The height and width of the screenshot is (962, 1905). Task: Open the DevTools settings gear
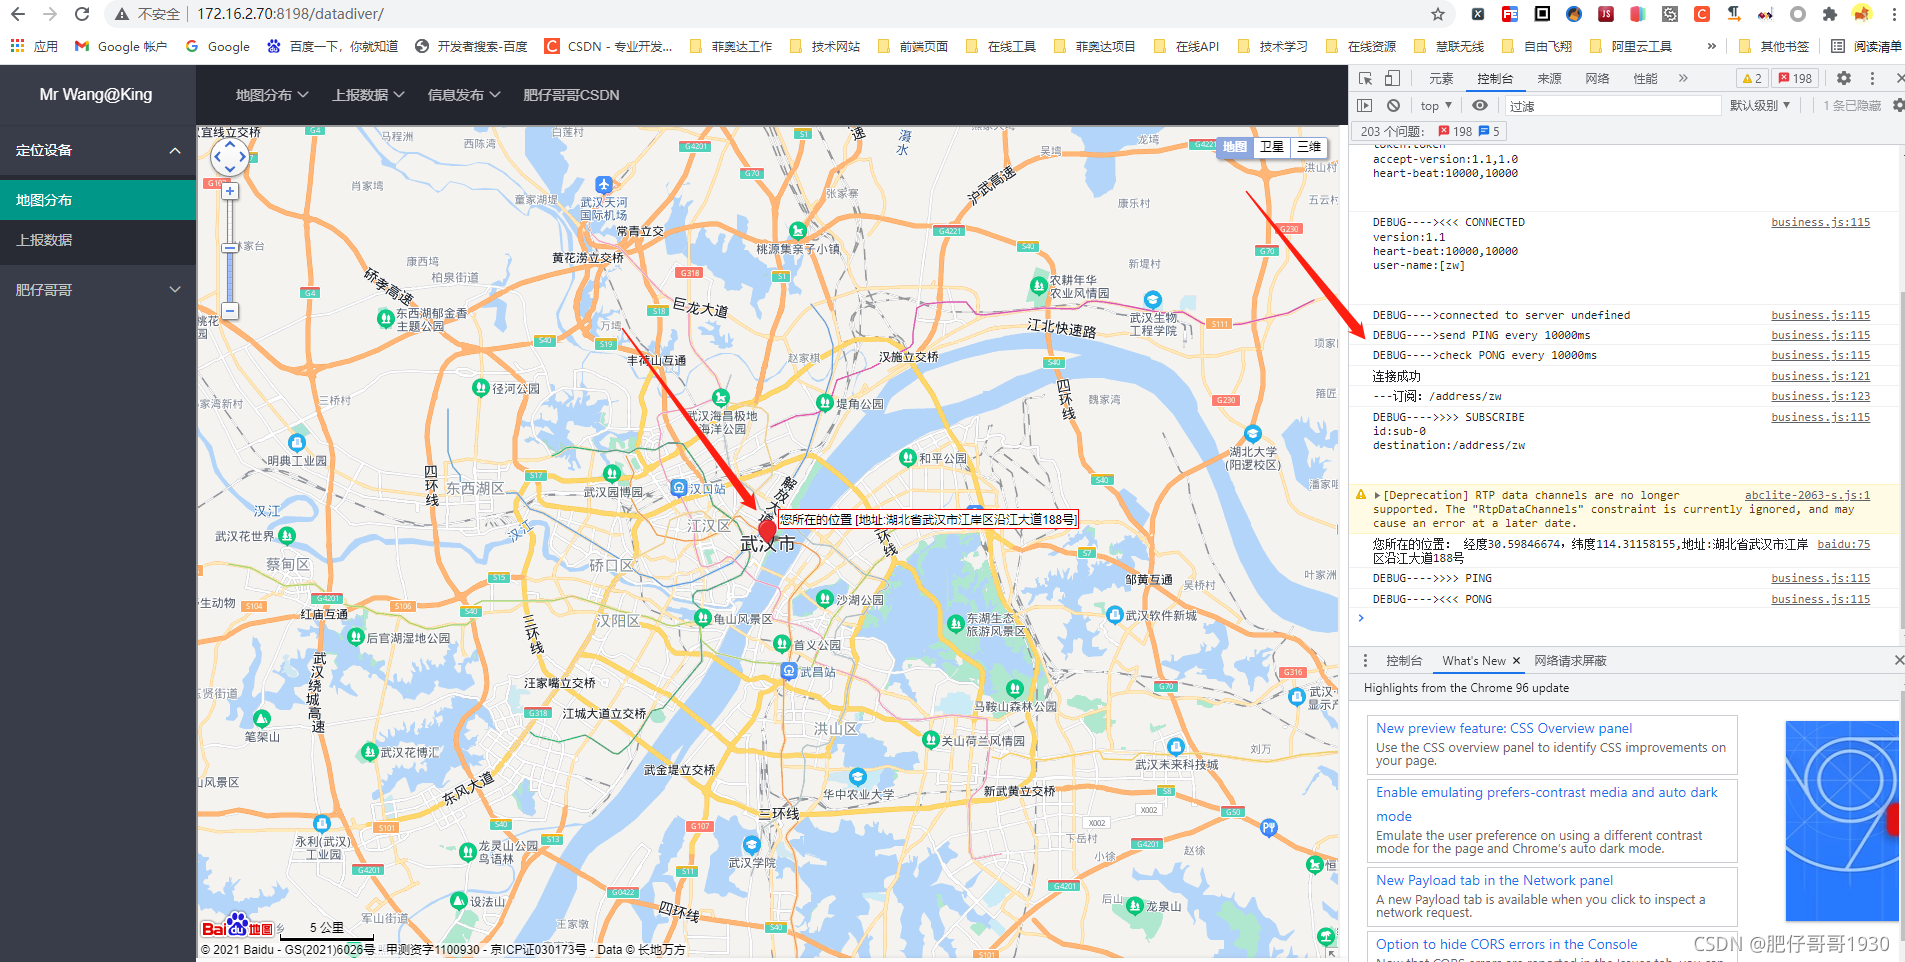click(x=1844, y=78)
